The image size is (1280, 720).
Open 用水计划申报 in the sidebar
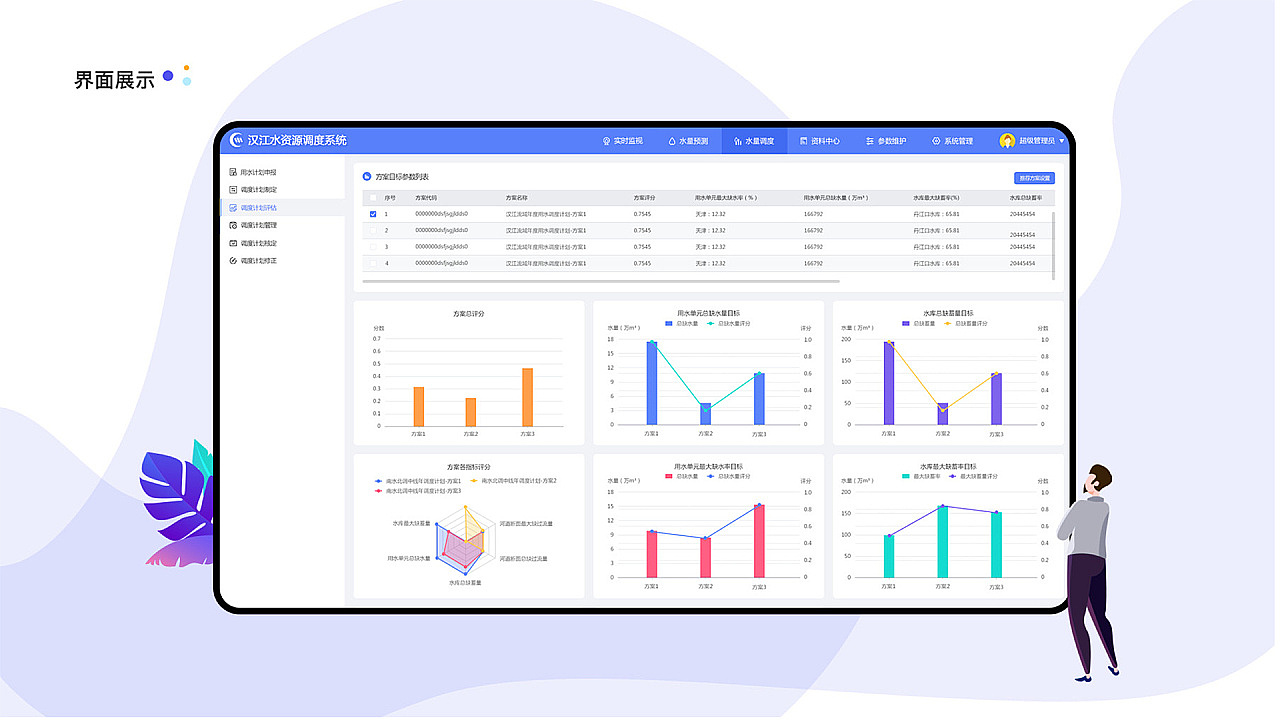click(x=253, y=172)
